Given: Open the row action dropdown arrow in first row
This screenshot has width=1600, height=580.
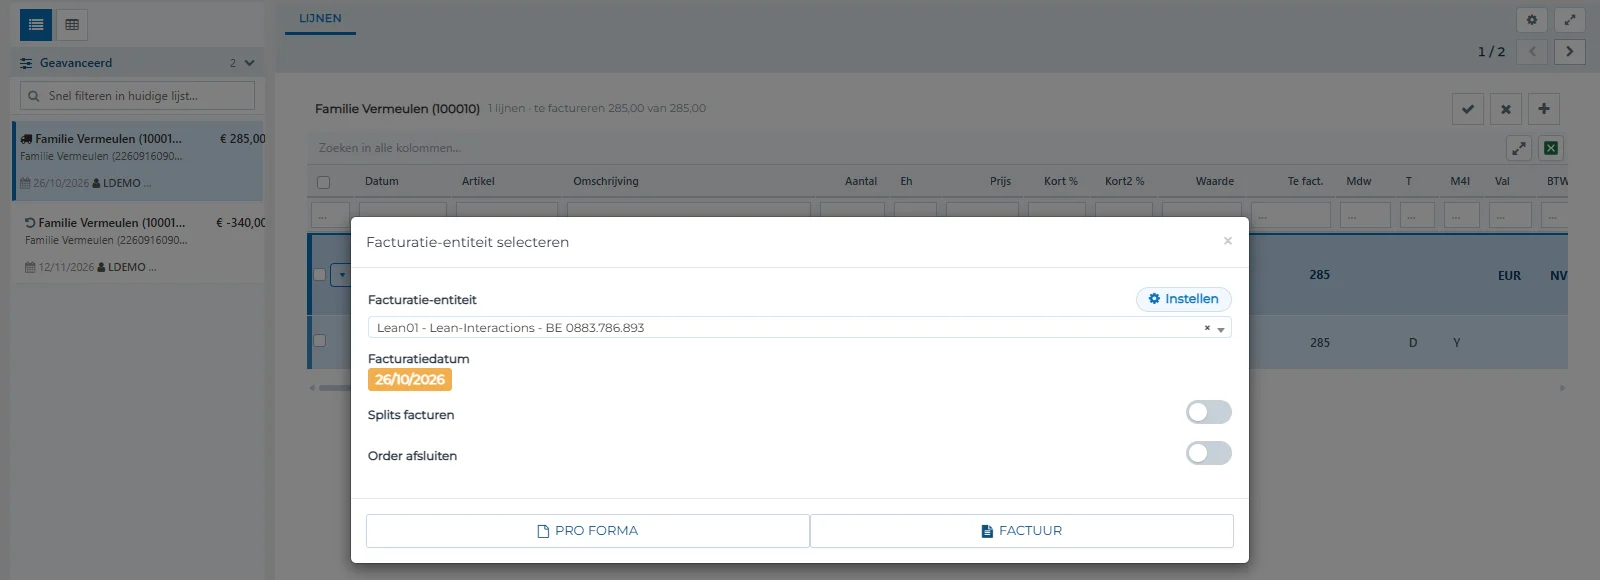Looking at the screenshot, I should [342, 274].
